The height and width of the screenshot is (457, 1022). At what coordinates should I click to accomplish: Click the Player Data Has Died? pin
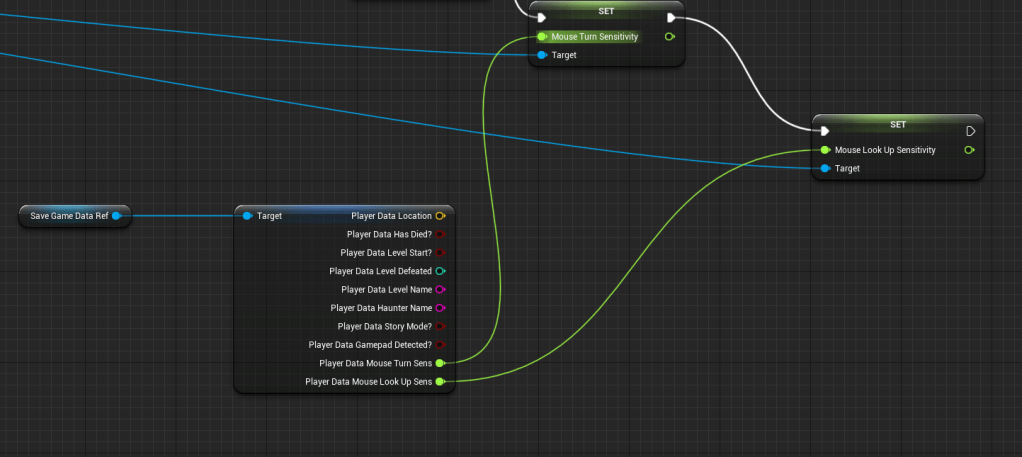coord(440,234)
